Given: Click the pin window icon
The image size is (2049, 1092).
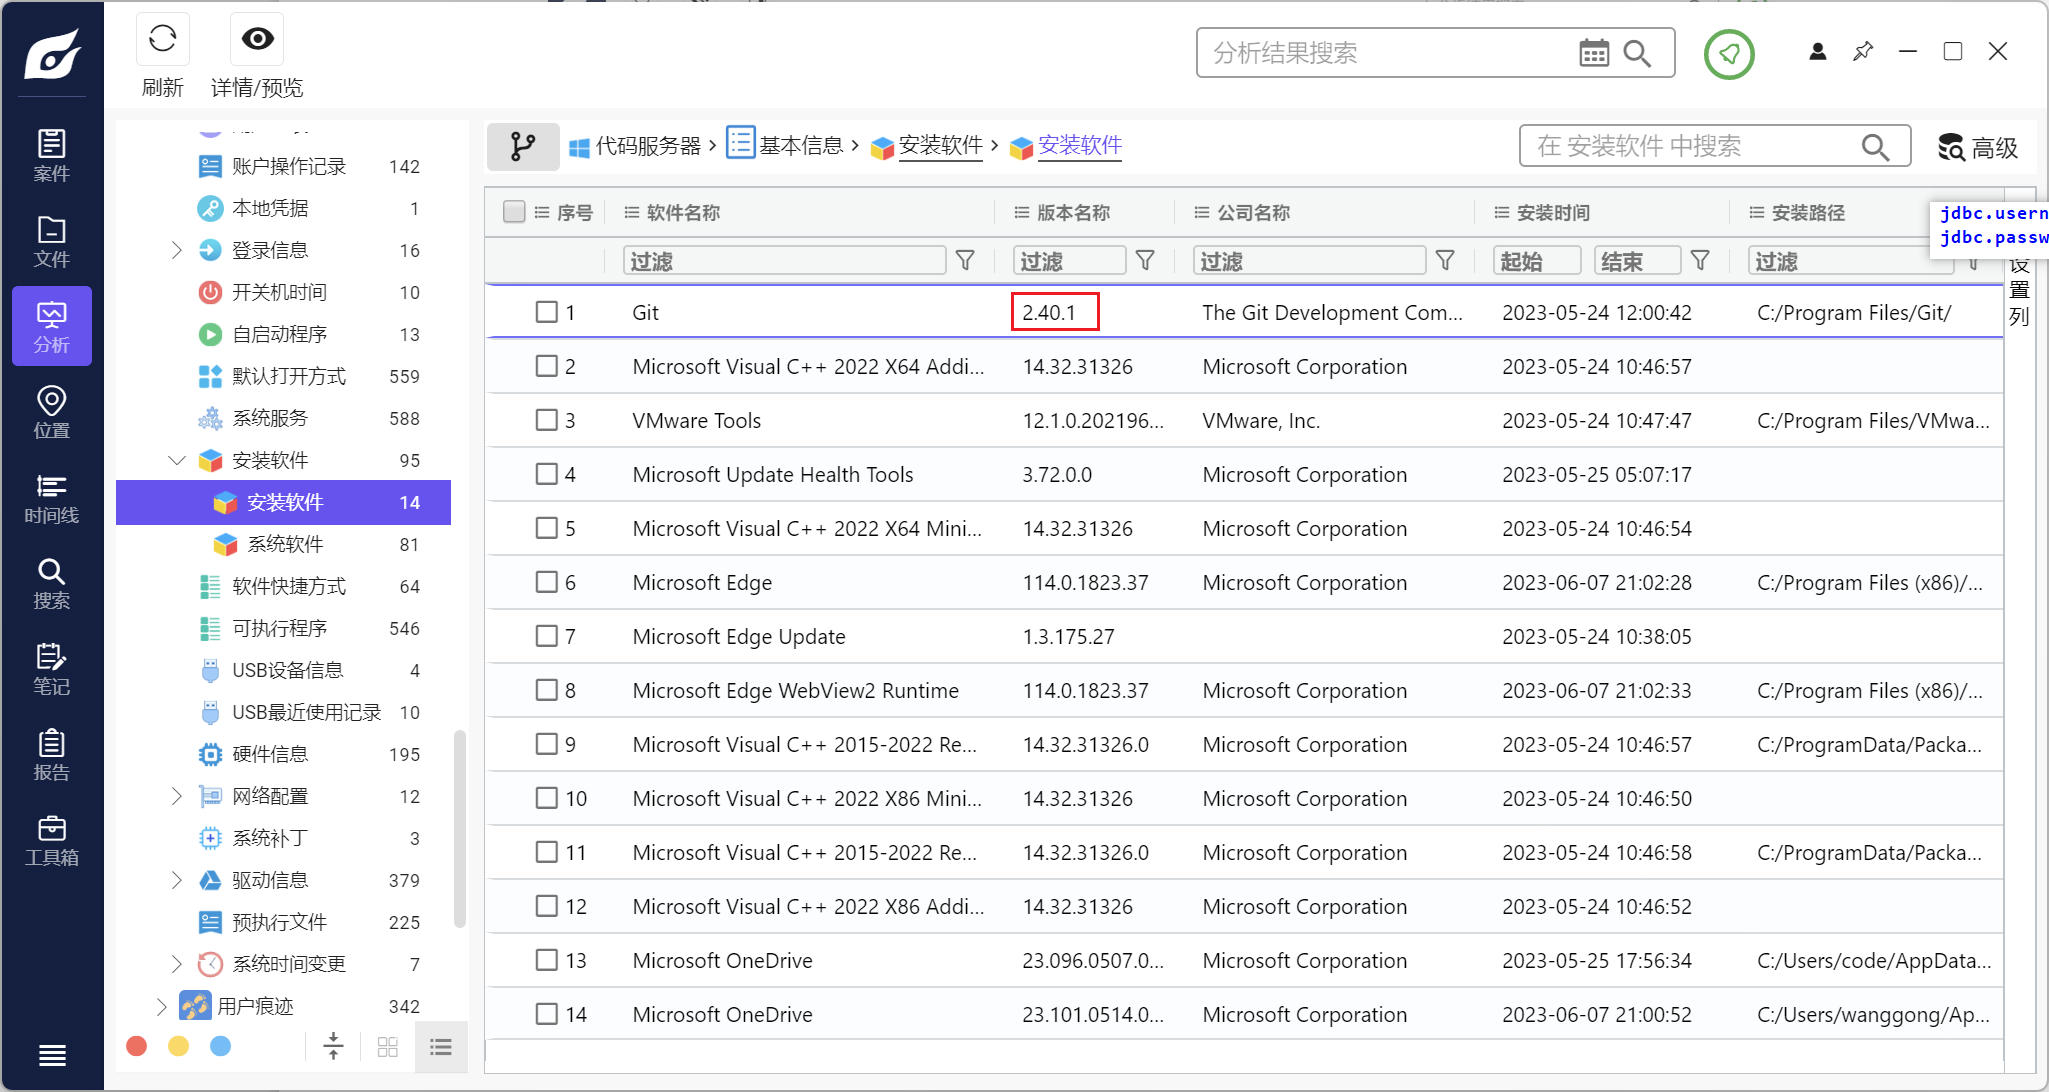Looking at the screenshot, I should click(x=1863, y=51).
